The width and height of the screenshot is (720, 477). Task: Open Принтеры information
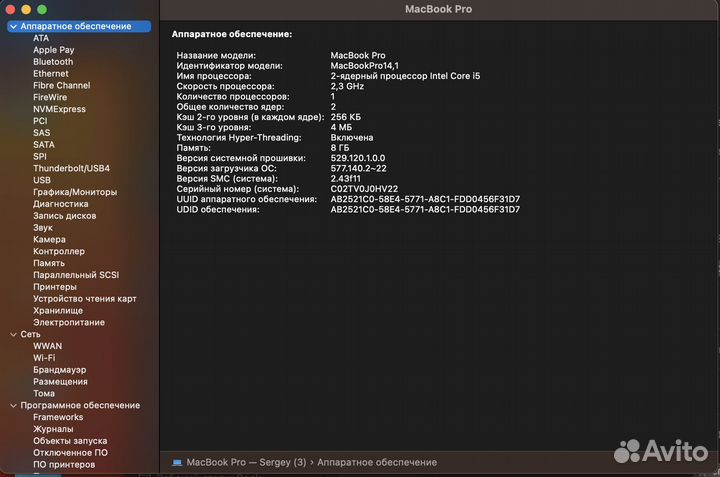(55, 287)
